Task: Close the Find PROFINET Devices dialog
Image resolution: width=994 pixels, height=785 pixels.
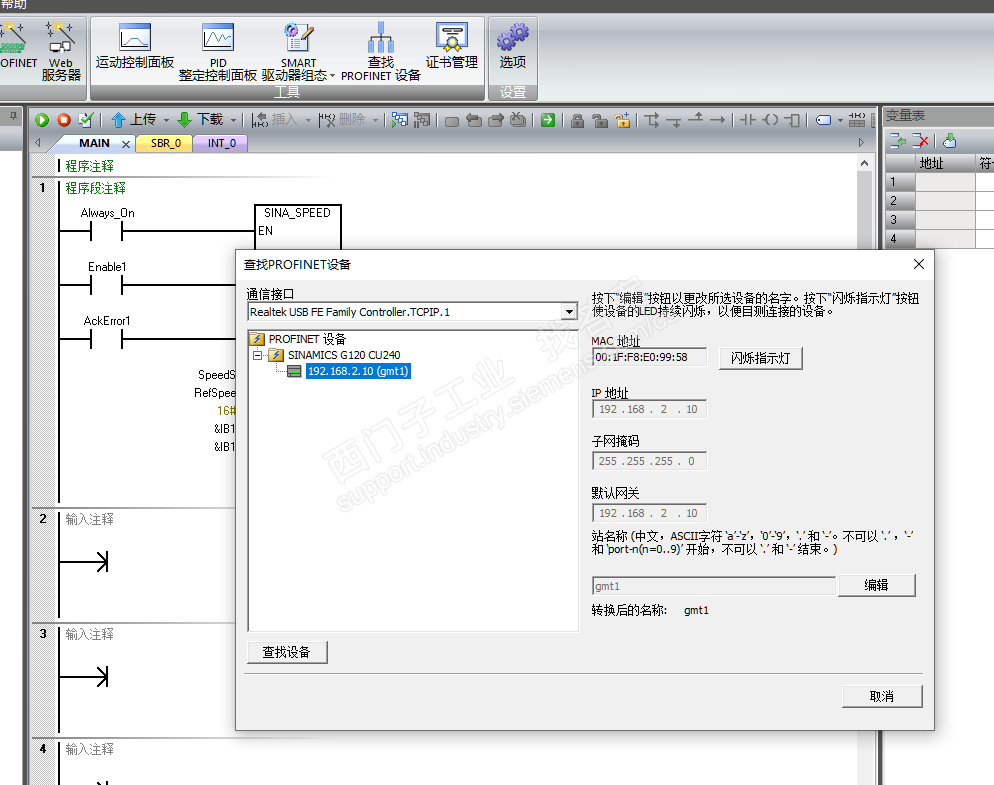Action: (919, 264)
